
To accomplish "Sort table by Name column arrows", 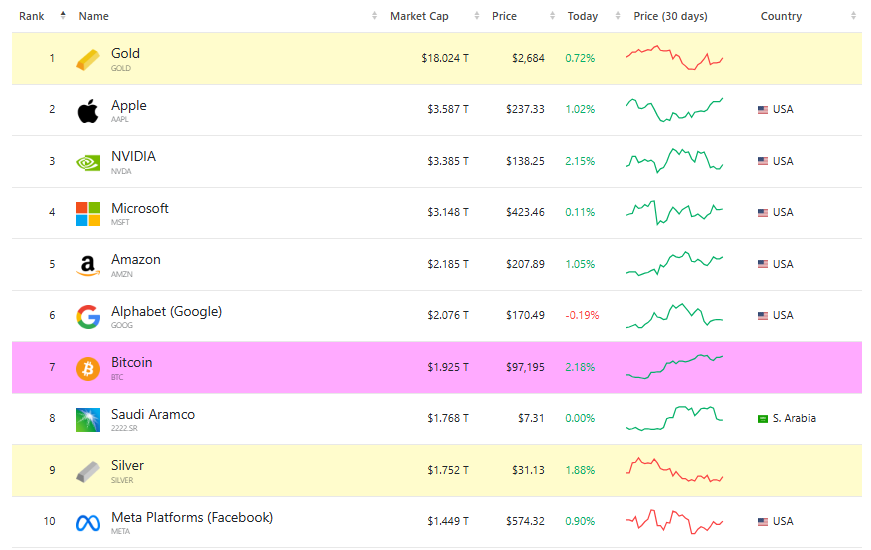I will (374, 16).
